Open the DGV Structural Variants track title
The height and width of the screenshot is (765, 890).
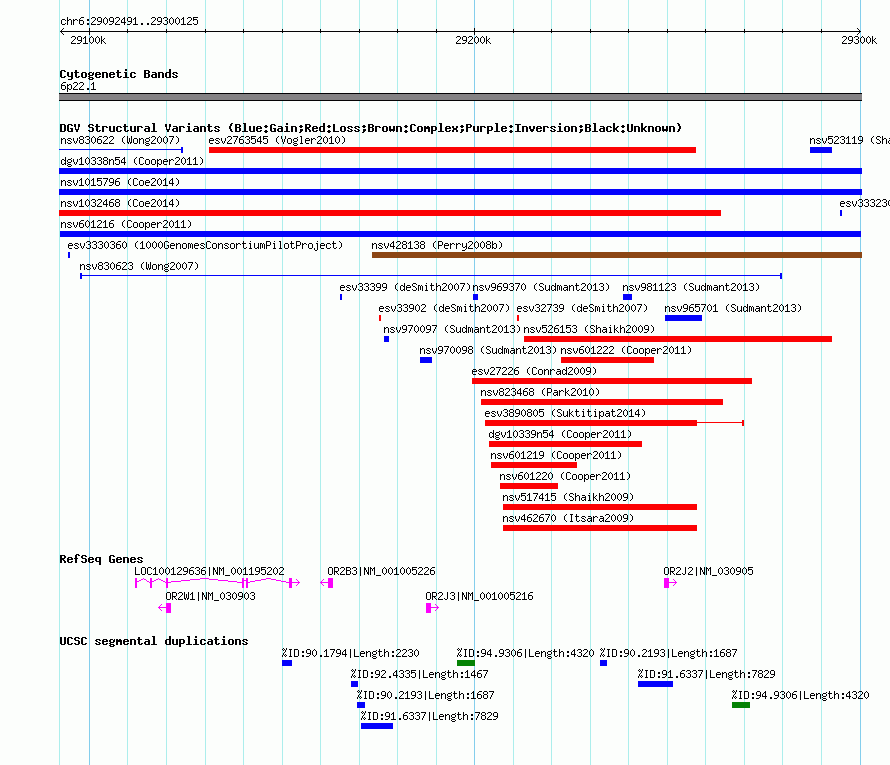click(370, 128)
